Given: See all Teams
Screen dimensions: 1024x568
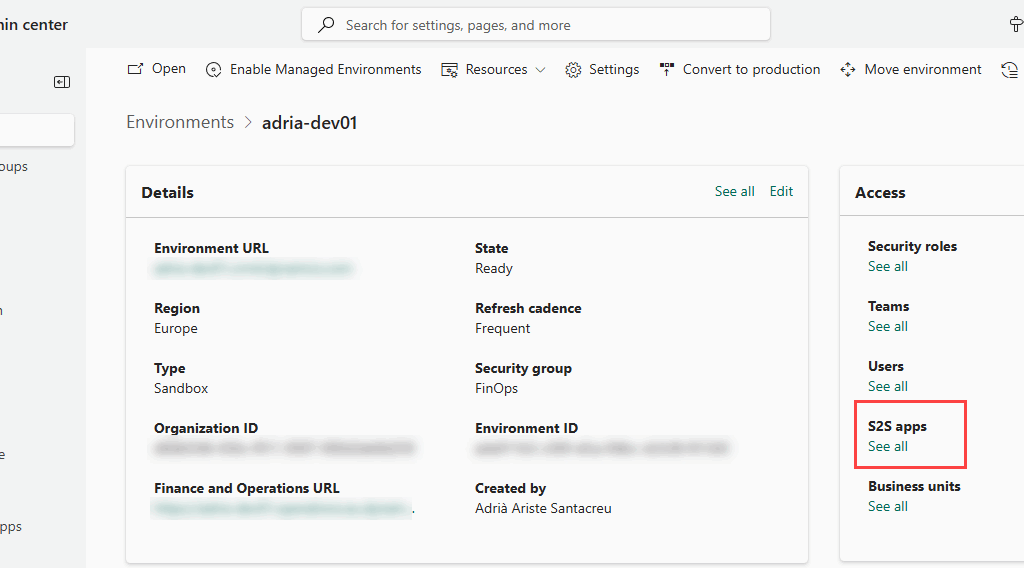Looking at the screenshot, I should tap(888, 326).
